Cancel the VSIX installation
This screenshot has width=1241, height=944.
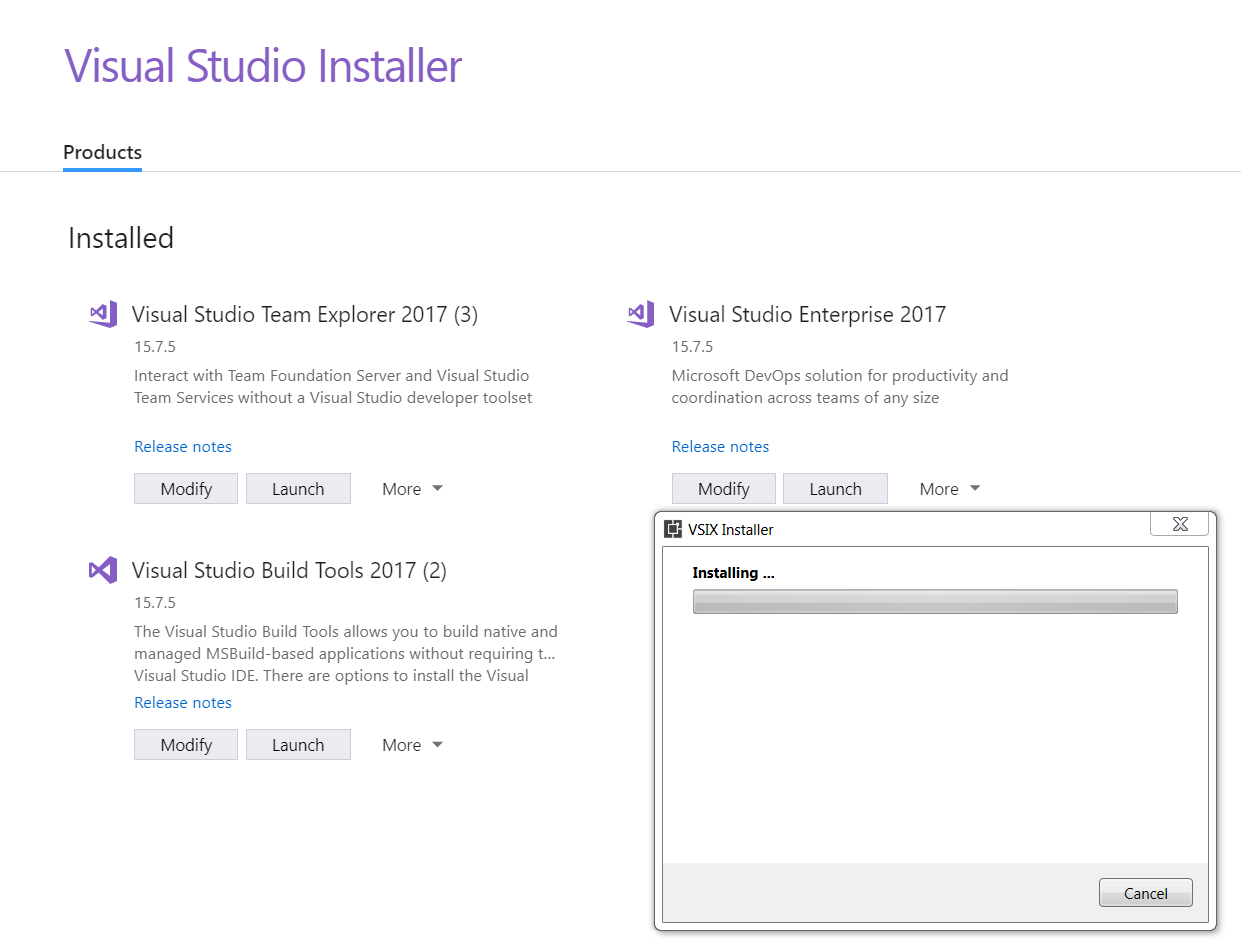point(1146,893)
